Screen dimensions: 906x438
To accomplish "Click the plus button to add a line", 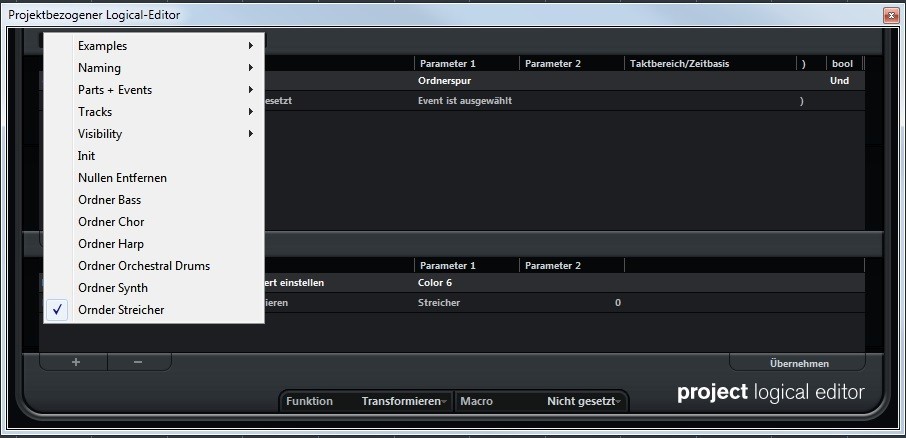I will click(x=75, y=362).
